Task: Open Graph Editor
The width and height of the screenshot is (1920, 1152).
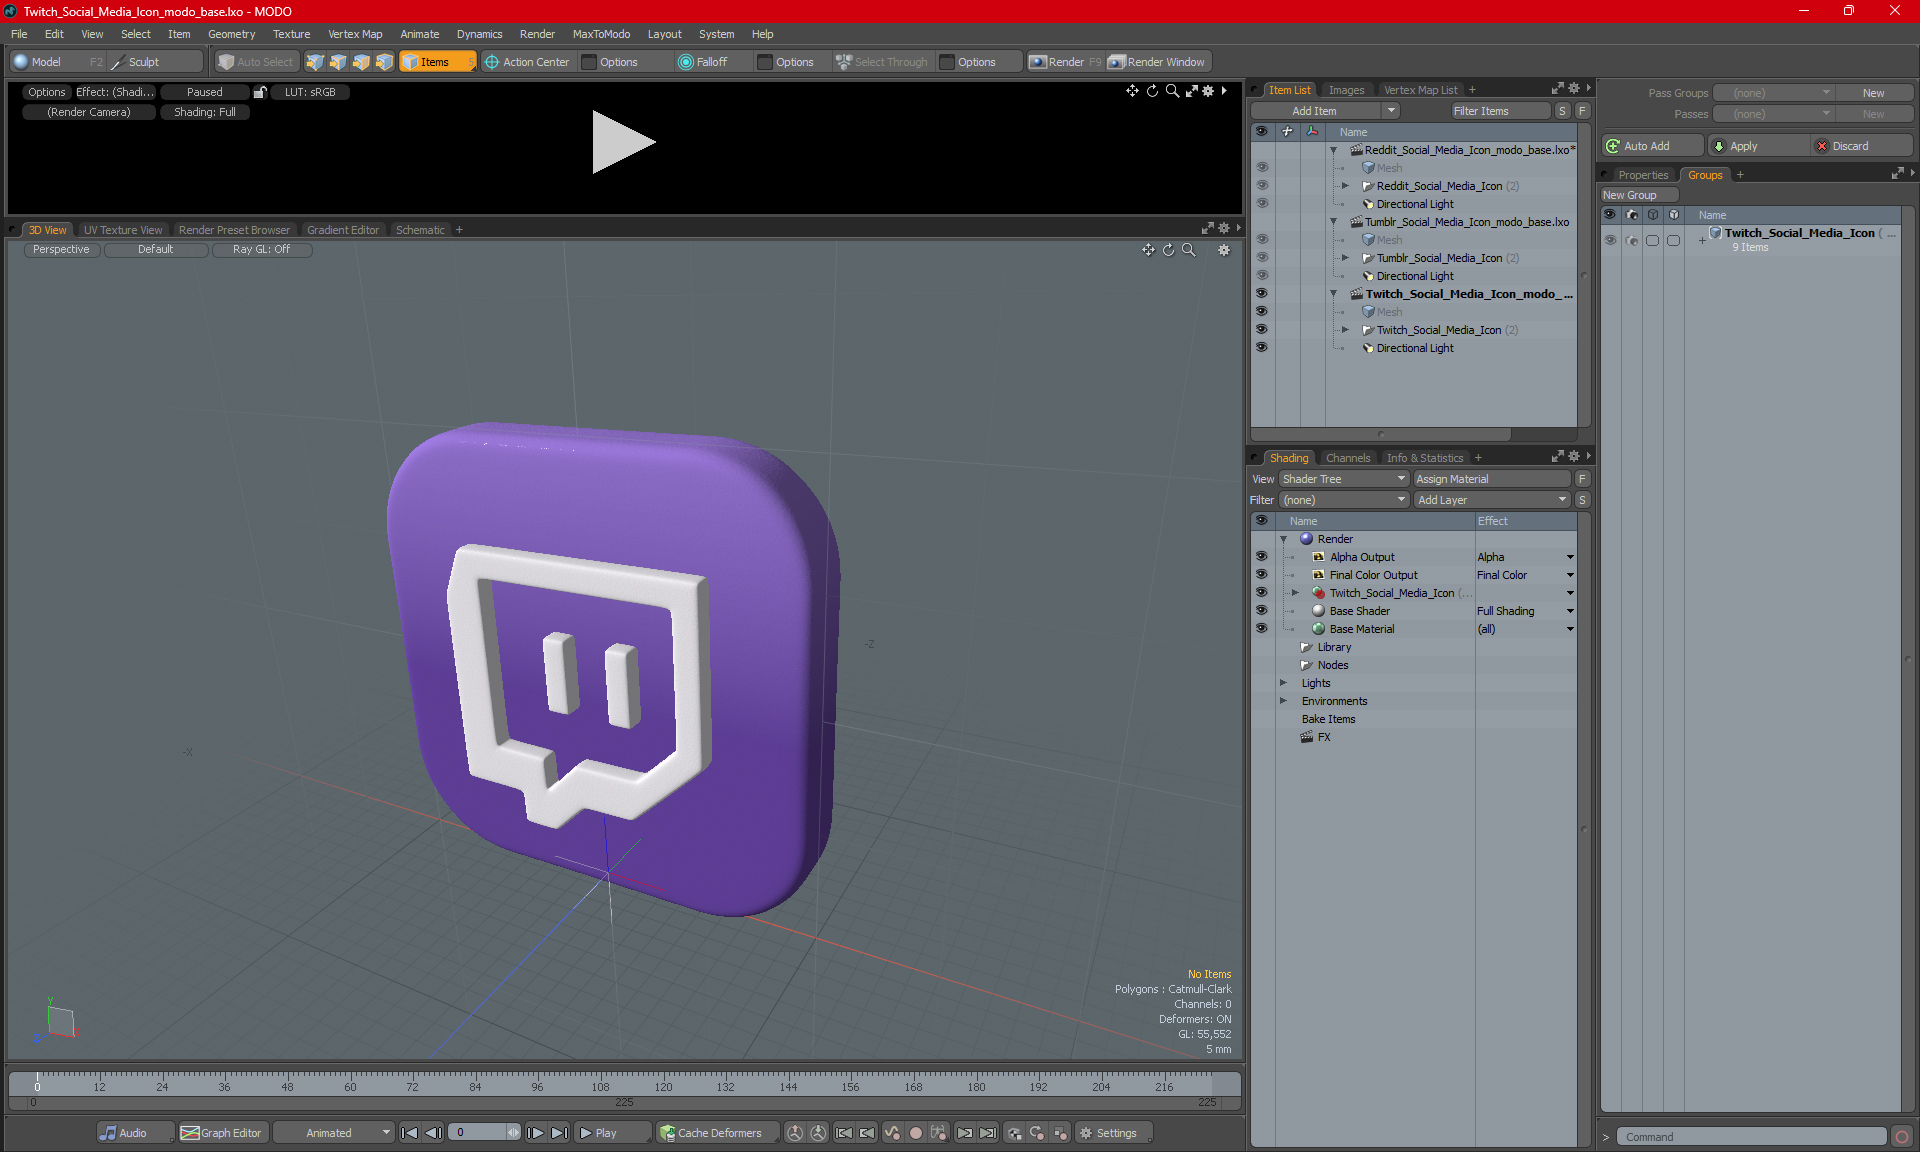Action: (222, 1133)
